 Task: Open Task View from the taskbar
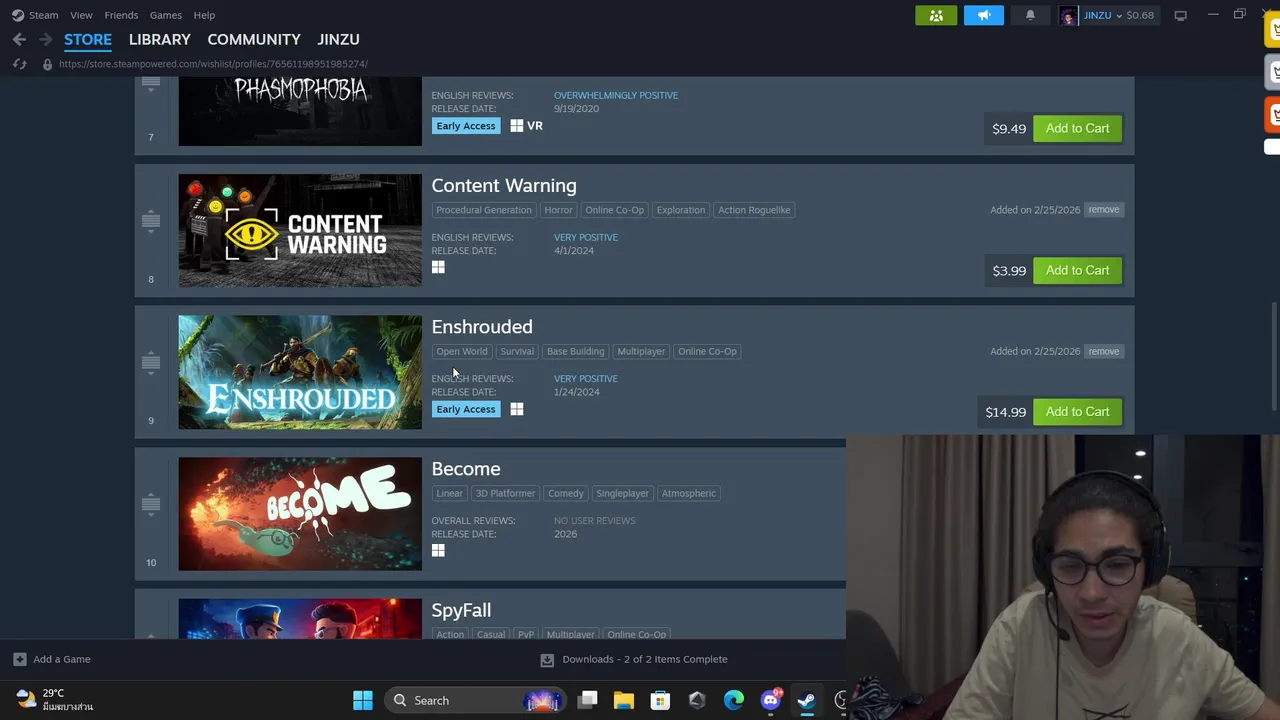coord(588,700)
